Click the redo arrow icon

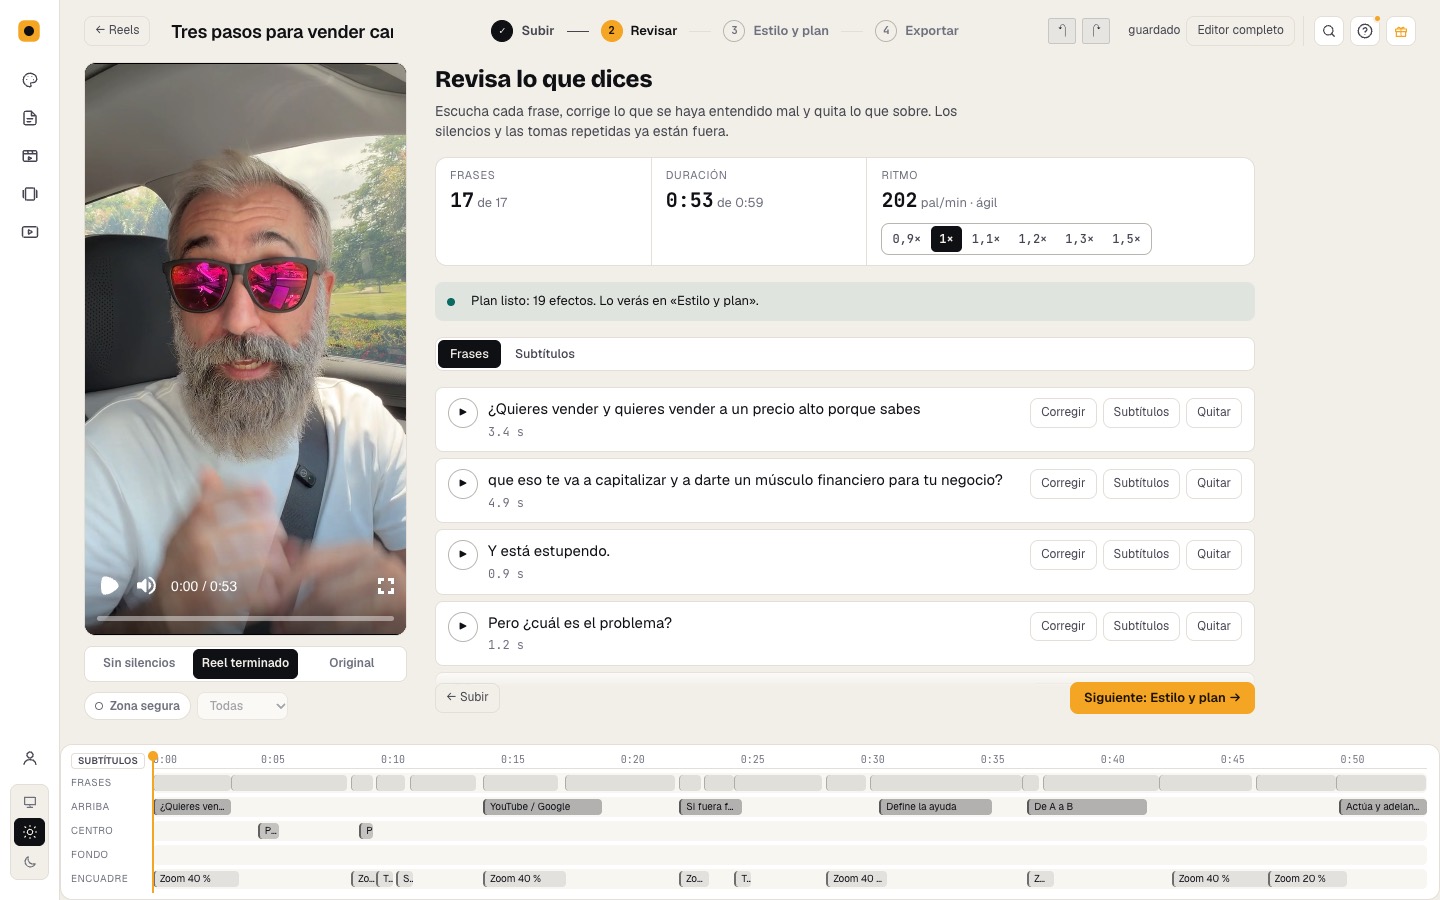point(1096,31)
